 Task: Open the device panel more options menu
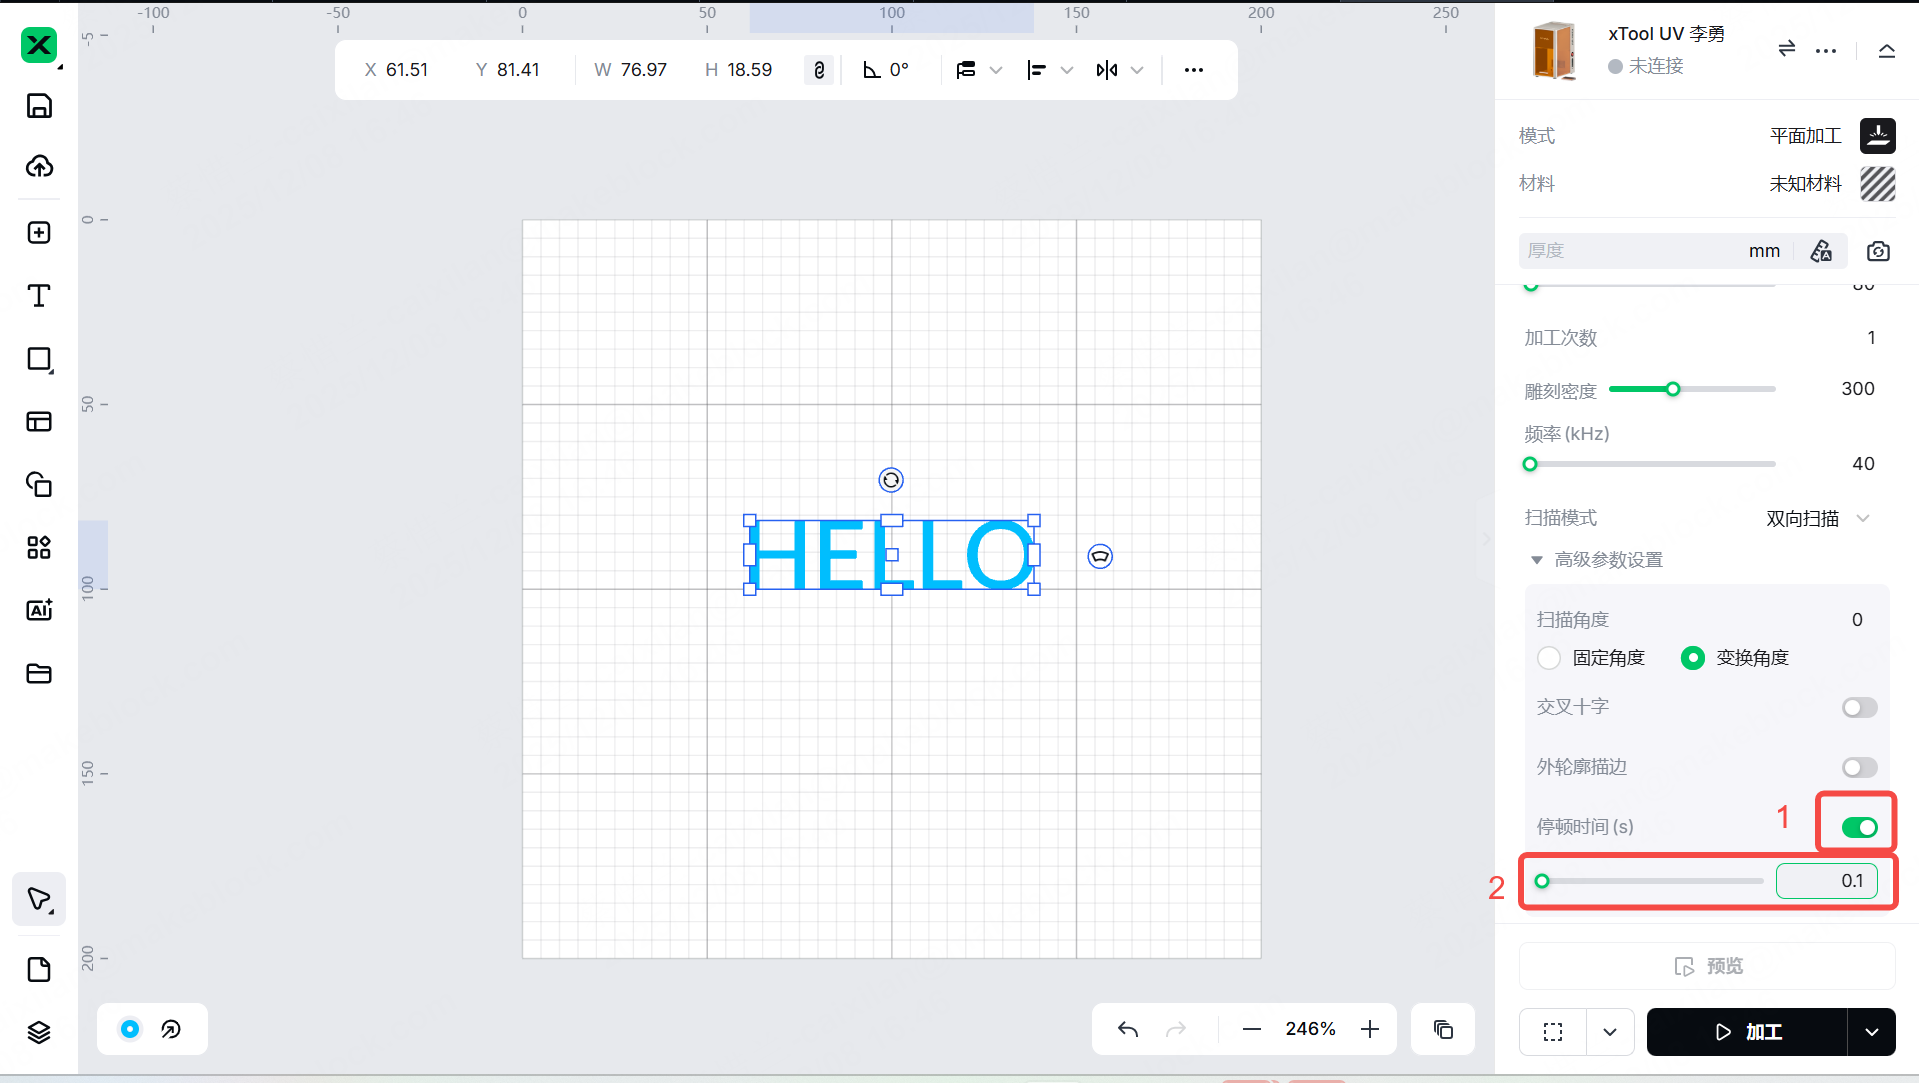pyautogui.click(x=1826, y=50)
